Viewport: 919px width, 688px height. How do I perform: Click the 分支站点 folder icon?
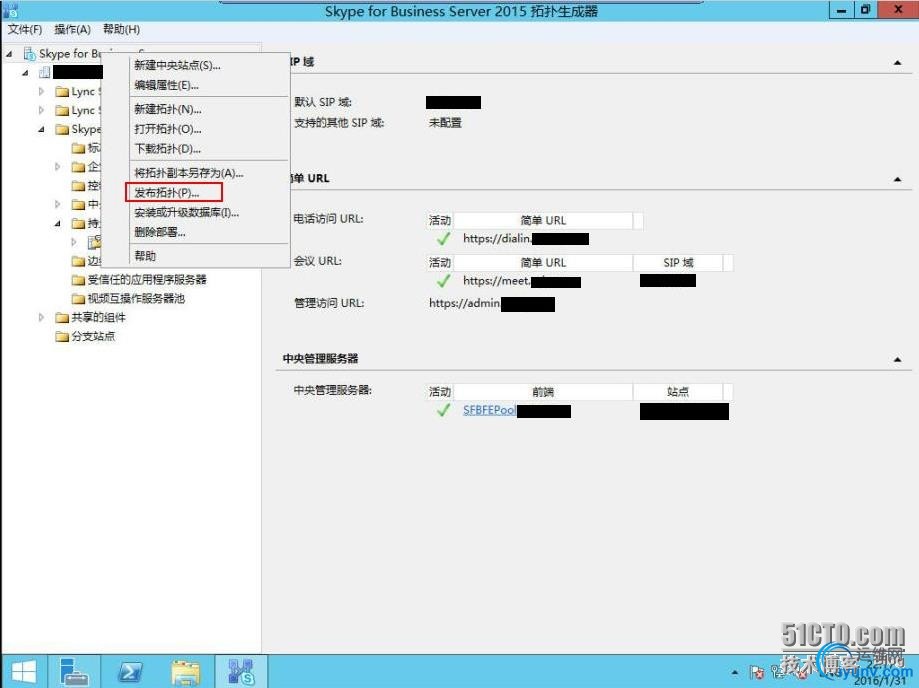[x=62, y=336]
